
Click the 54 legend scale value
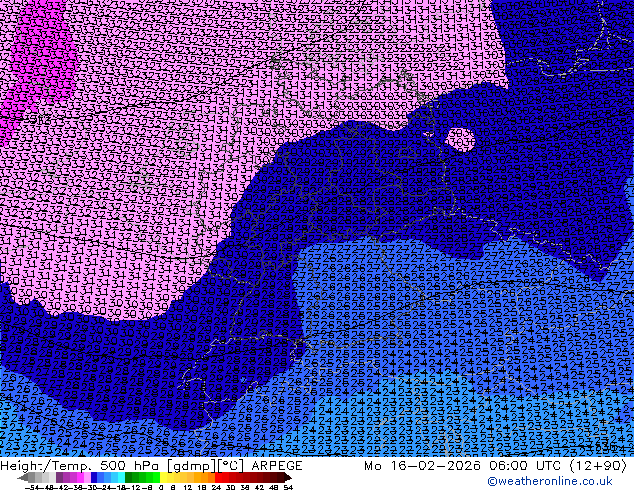288,487
